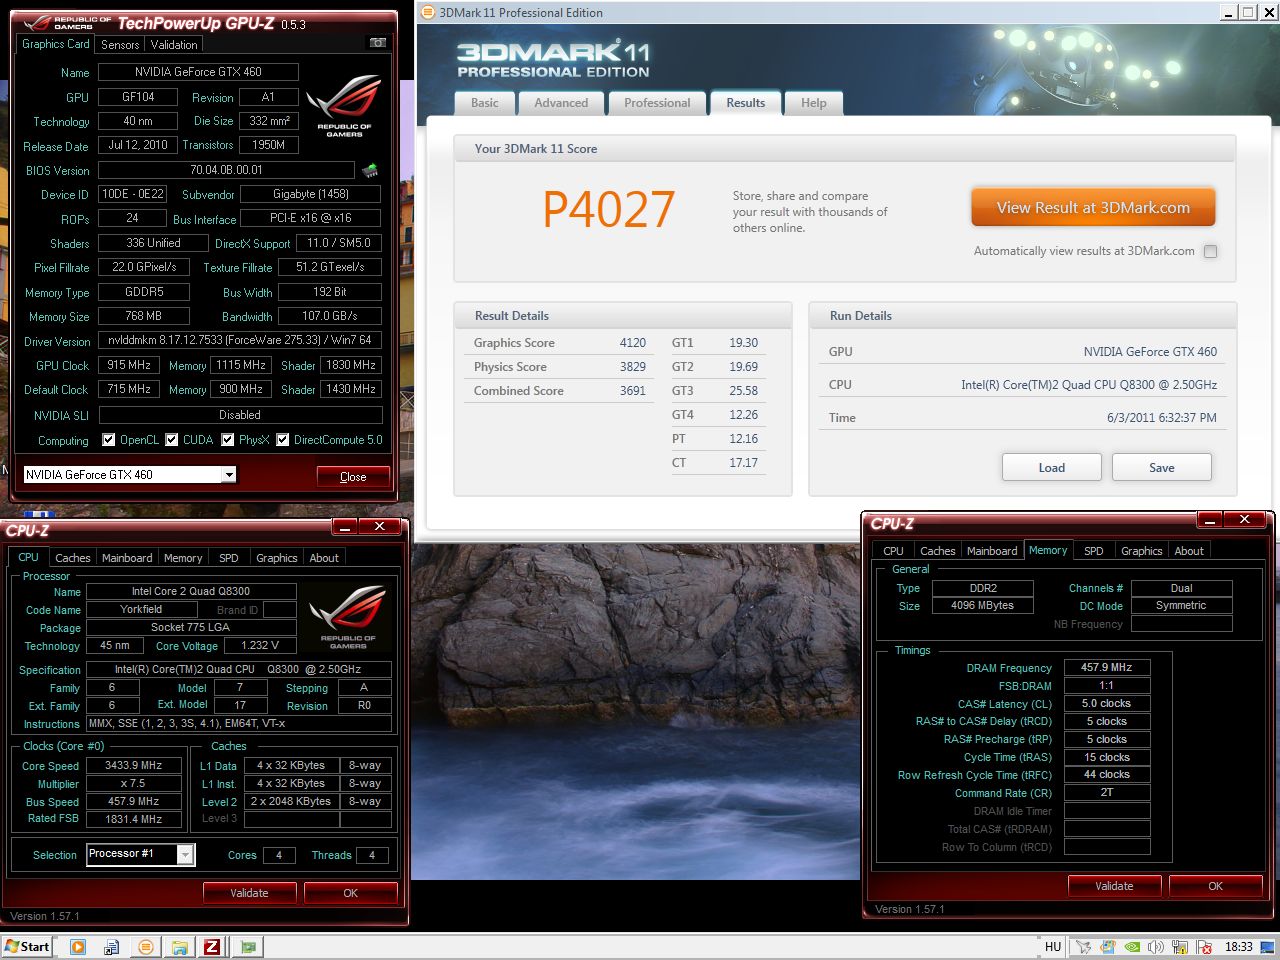Open Graphics tab in left CPU-Z window

(277, 558)
